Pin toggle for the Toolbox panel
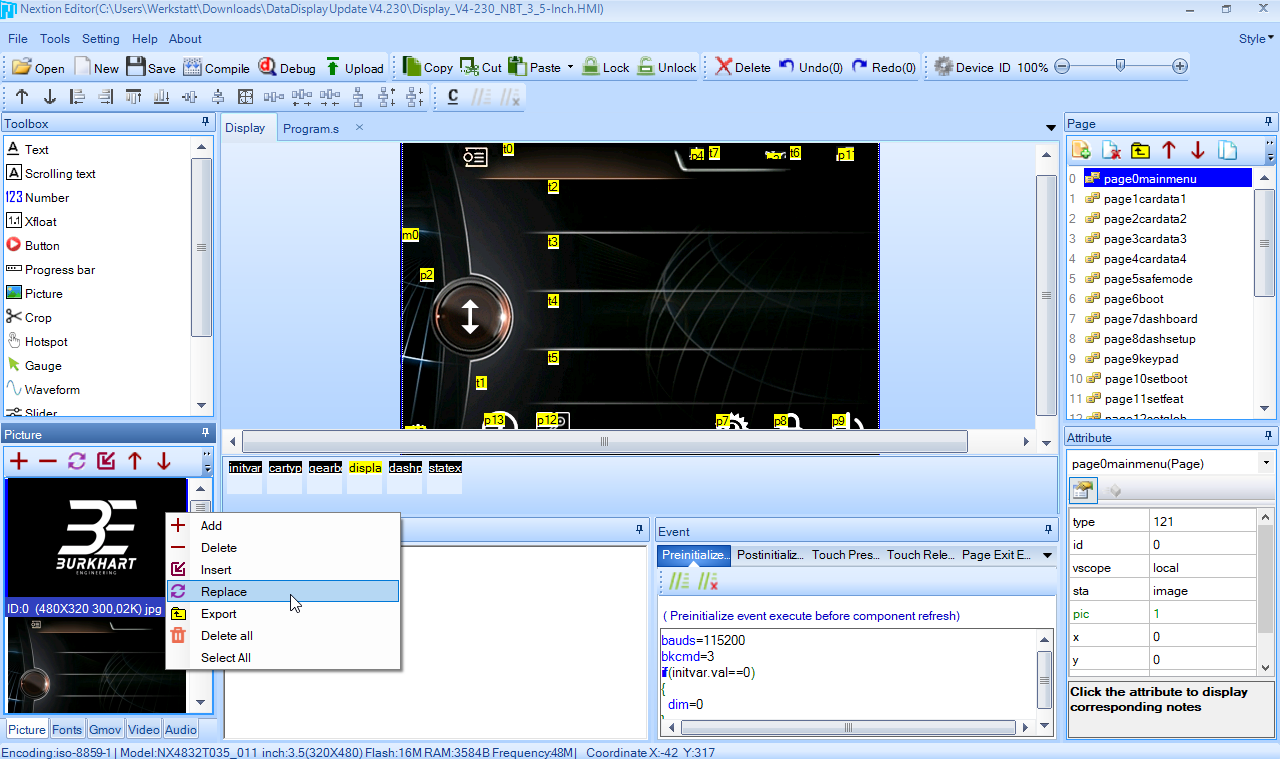This screenshot has width=1280, height=759. pyautogui.click(x=205, y=123)
